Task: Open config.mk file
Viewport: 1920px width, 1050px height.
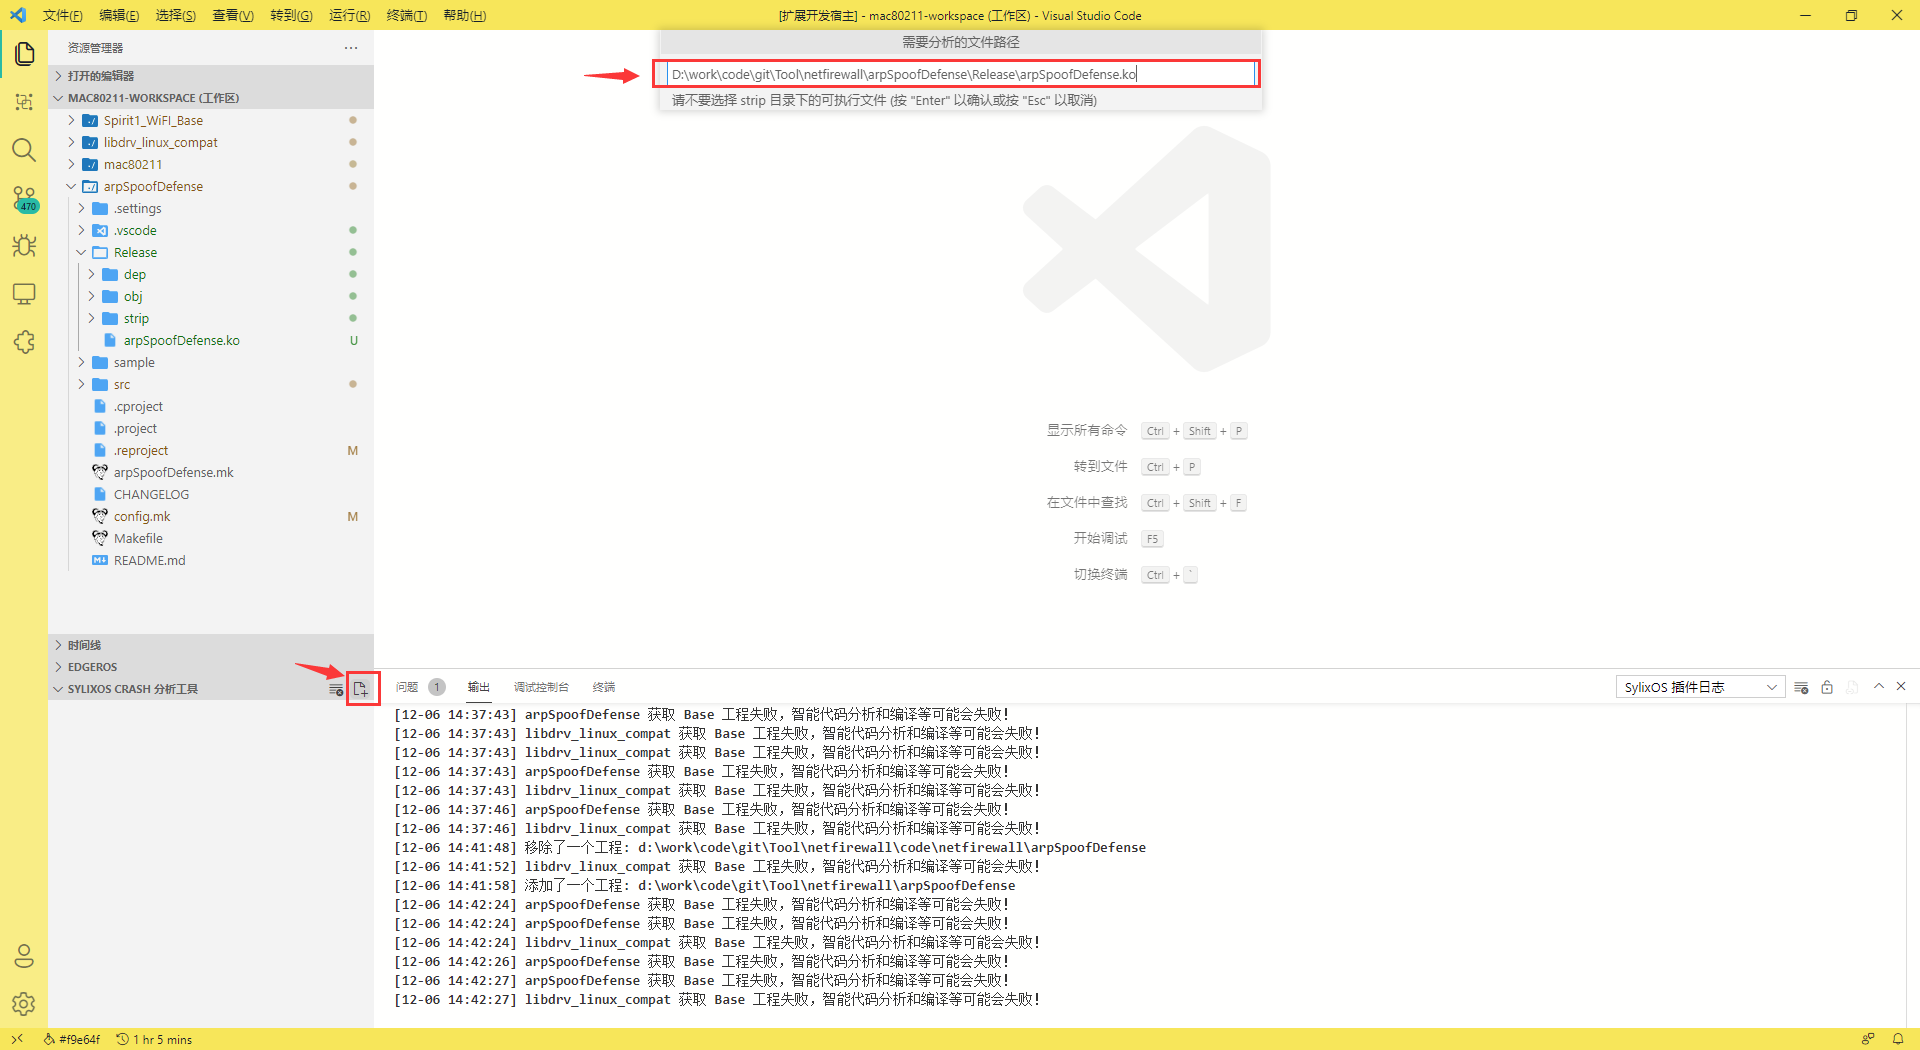Action: [211, 516]
